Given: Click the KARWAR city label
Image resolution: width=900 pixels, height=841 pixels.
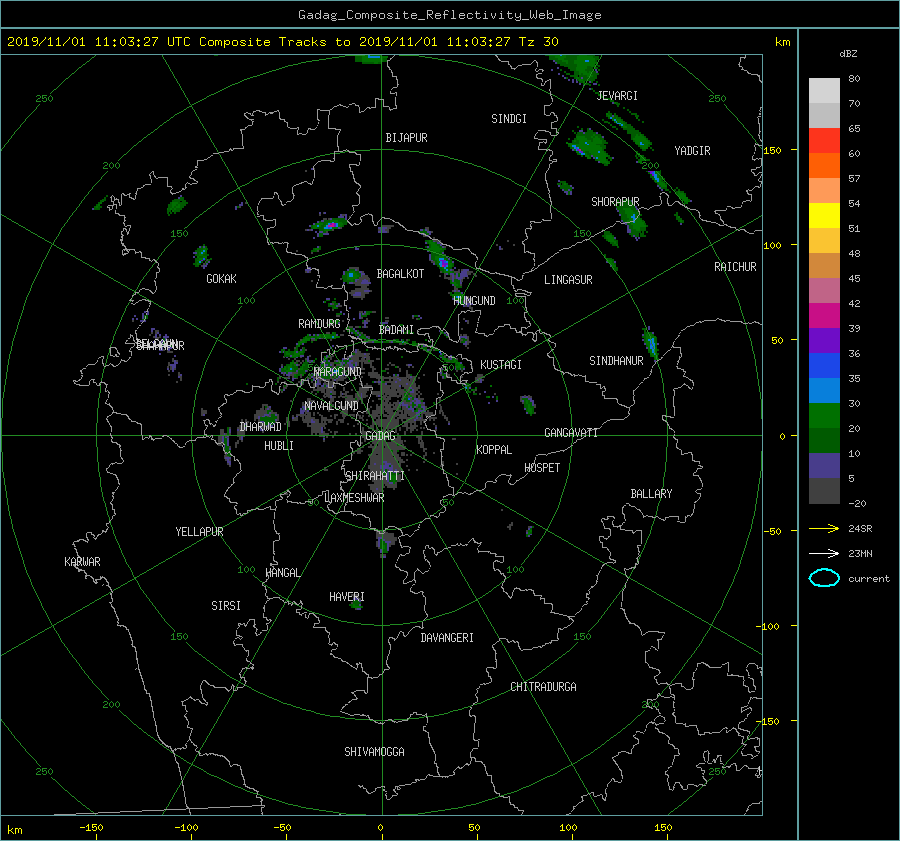Looking at the screenshot, I should pos(82,562).
